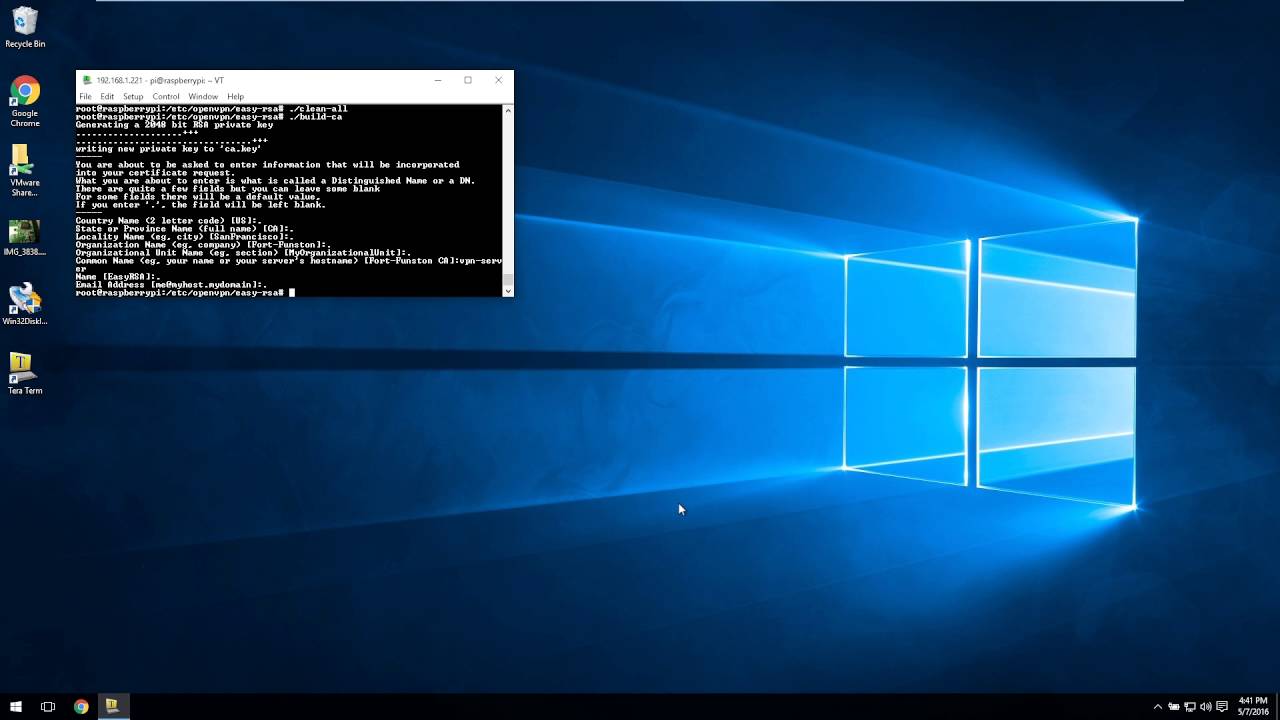Open the File menu in Tera Term
1280x720 pixels.
pos(86,97)
